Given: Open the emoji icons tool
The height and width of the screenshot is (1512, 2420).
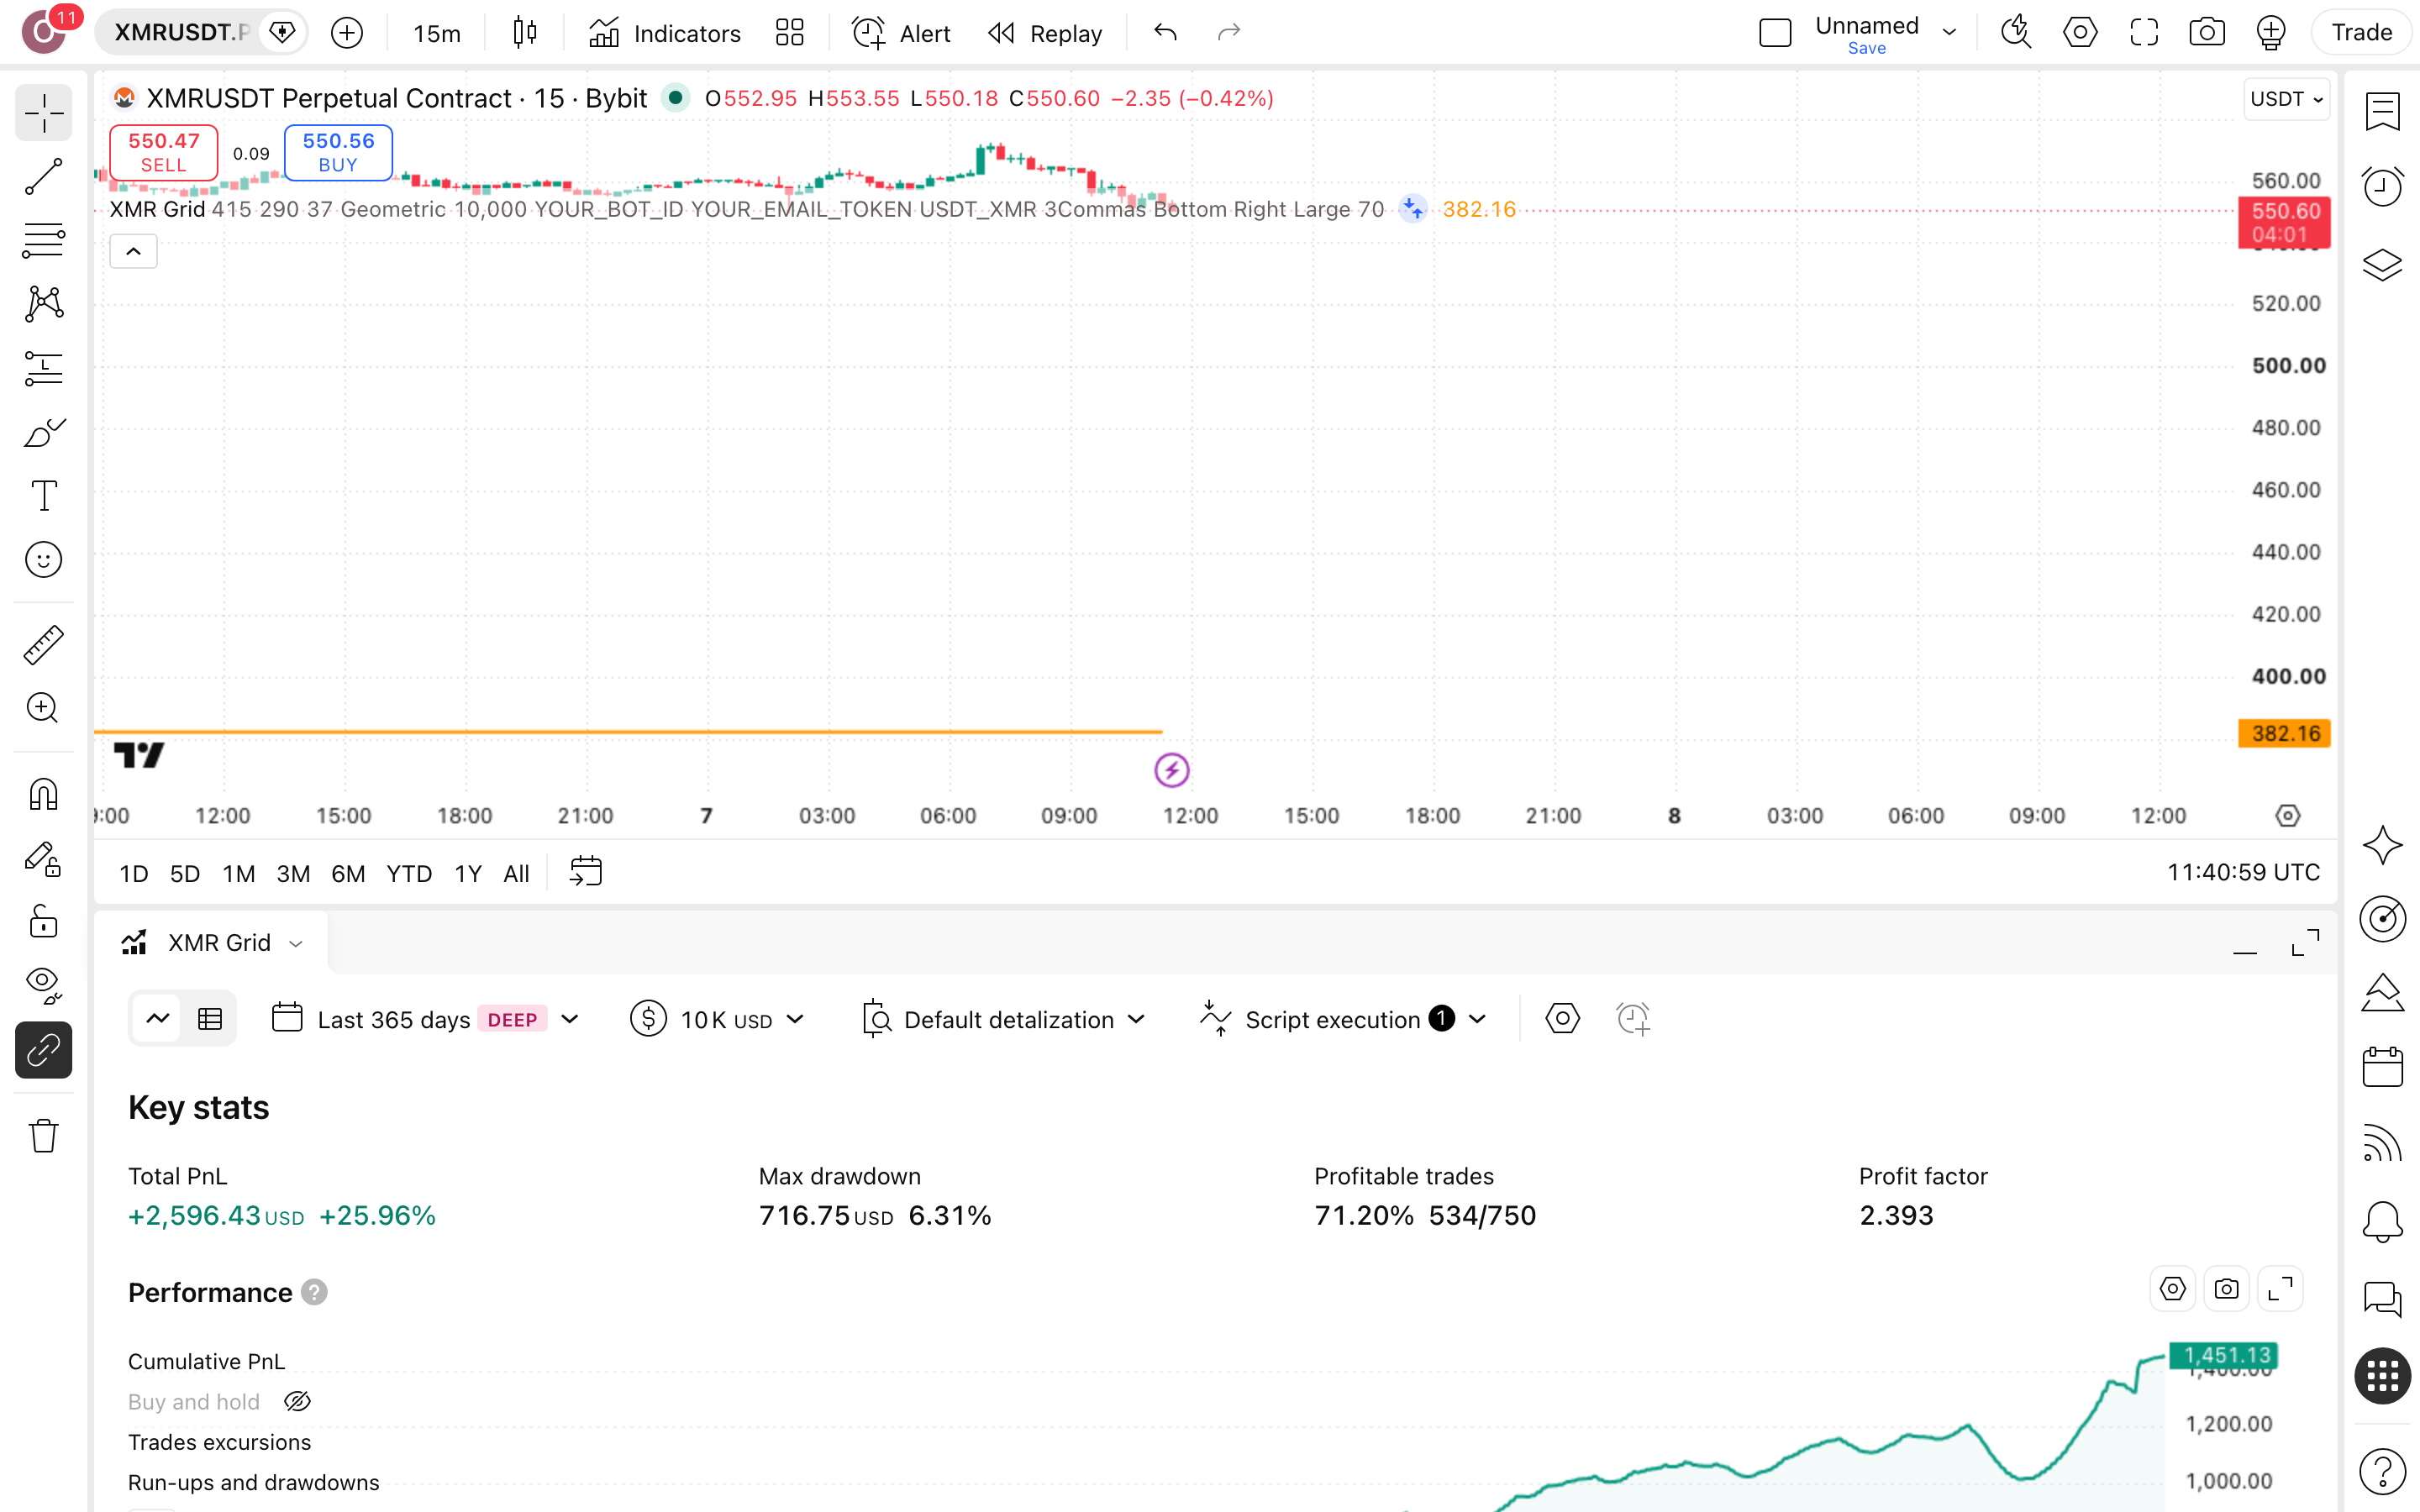Looking at the screenshot, I should 43,560.
